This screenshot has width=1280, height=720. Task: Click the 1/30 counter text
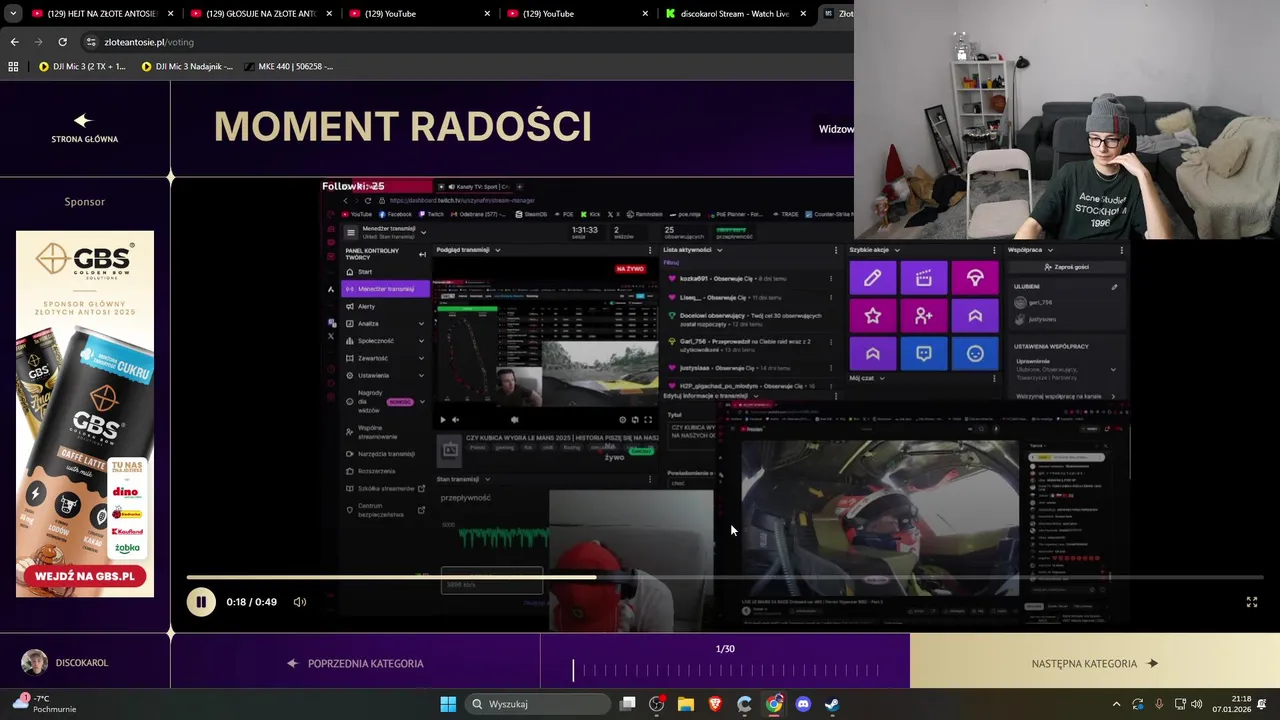pyautogui.click(x=725, y=649)
